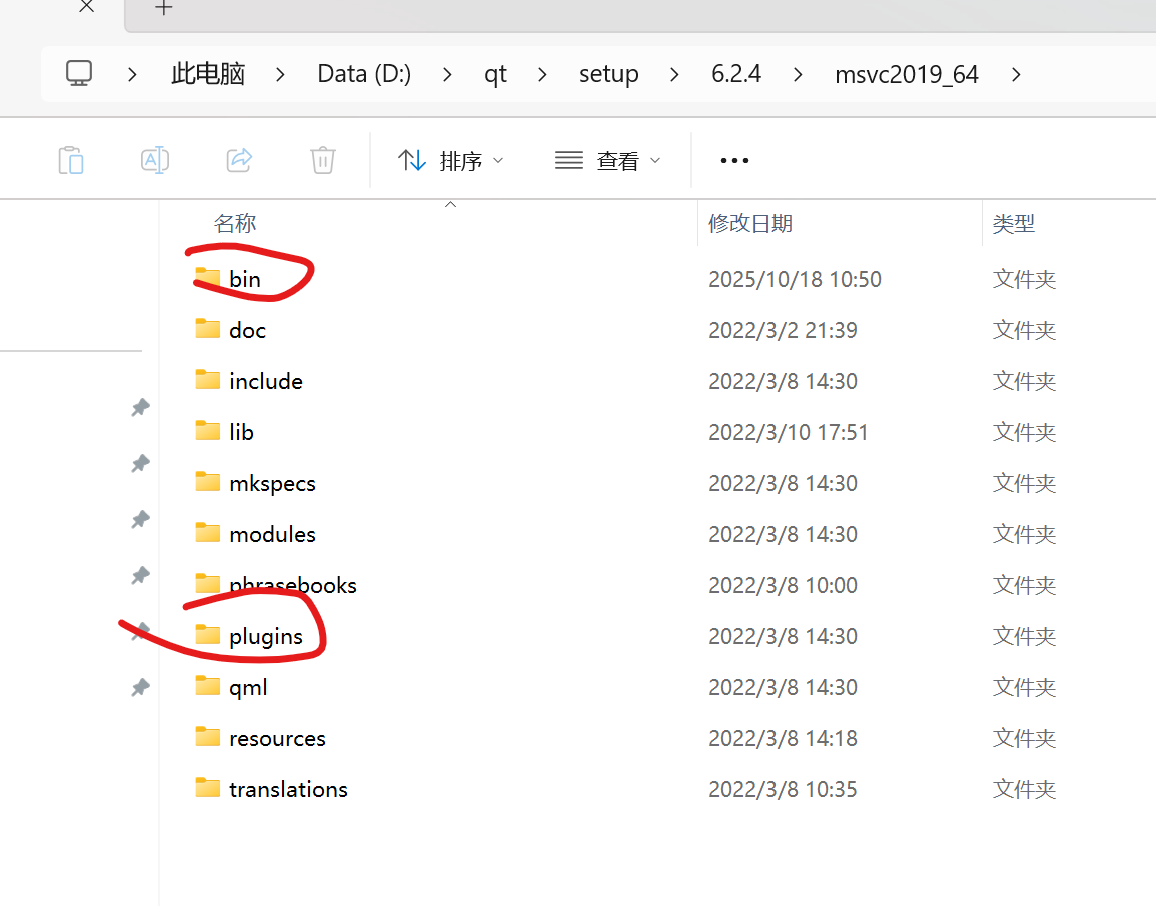The width and height of the screenshot is (1156, 906).
Task: Expand chevron after Data (D:) breadcrumb
Action: click(447, 74)
